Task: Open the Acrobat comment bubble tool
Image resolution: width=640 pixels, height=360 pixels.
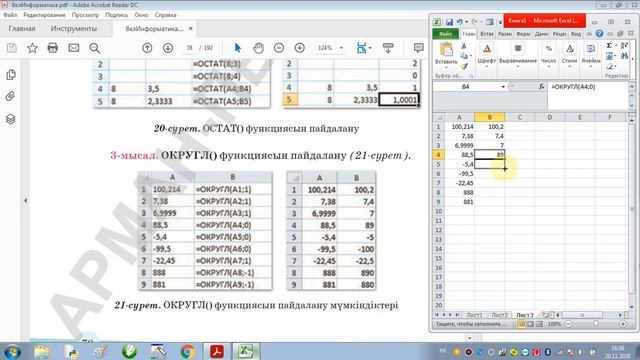Action: point(418,48)
